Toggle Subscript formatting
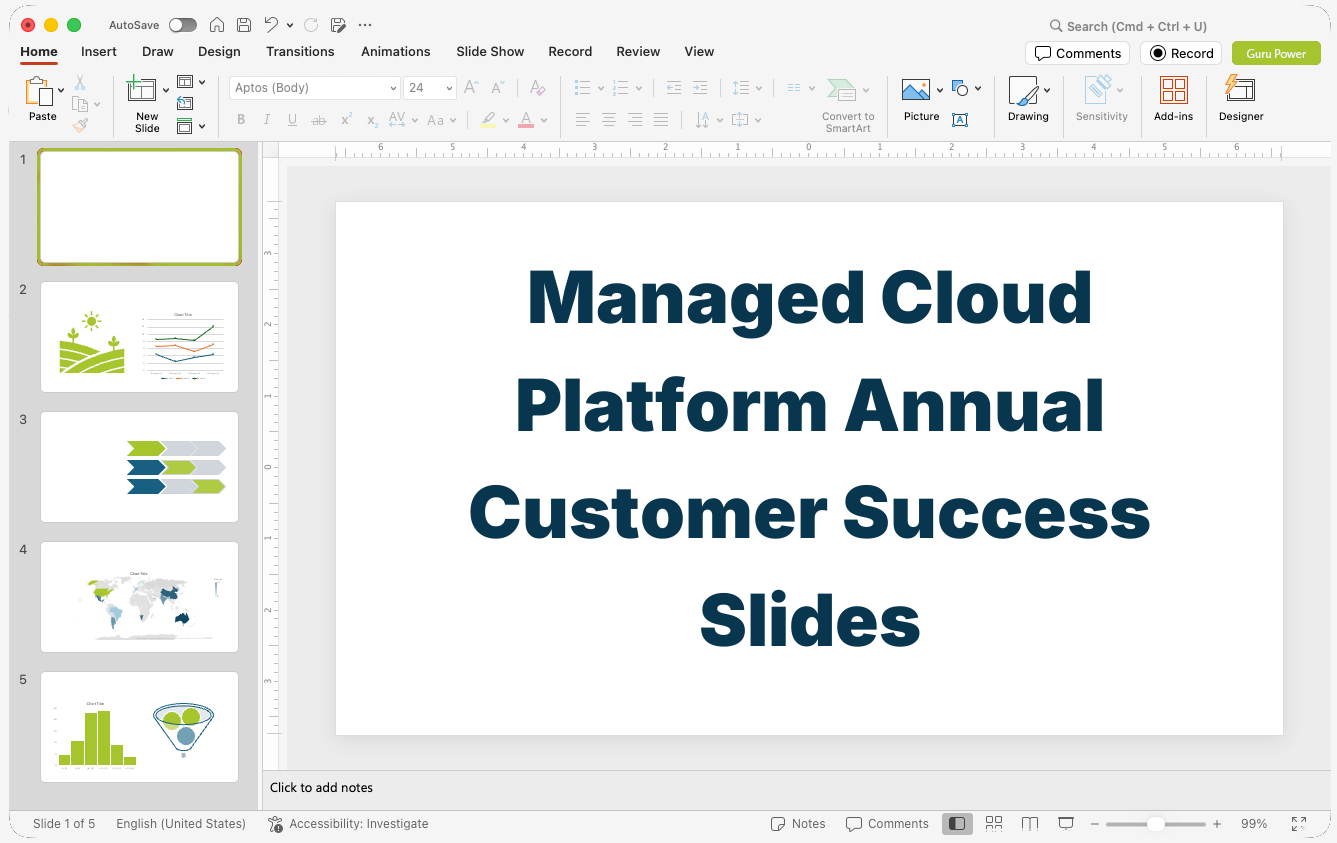Screen dimensions: 1337x843 (372, 120)
